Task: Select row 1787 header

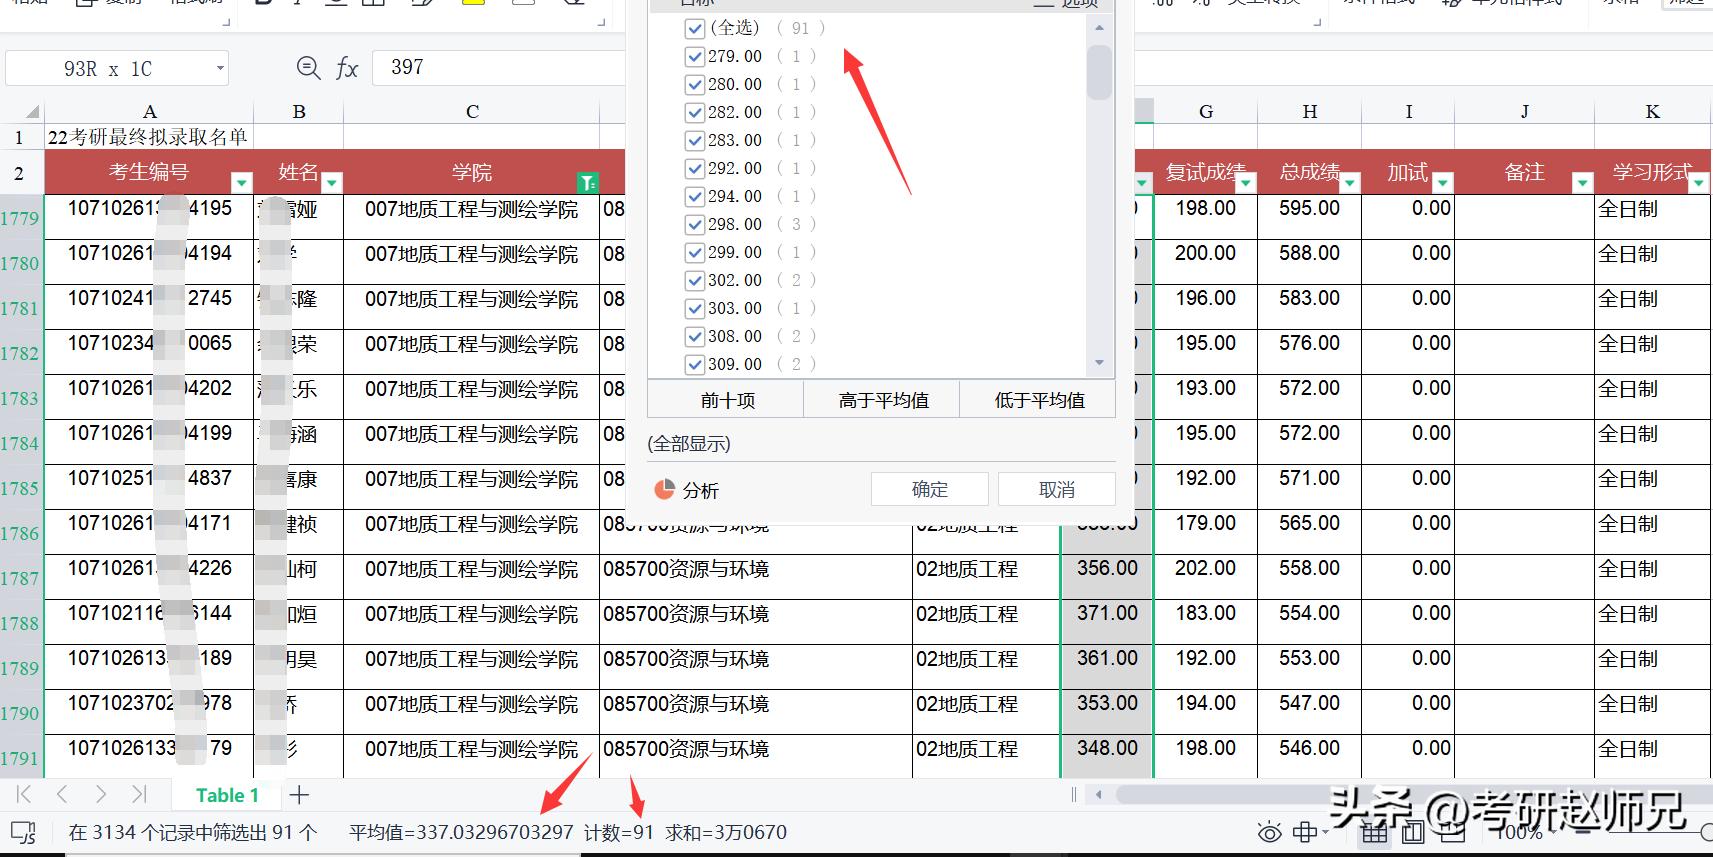Action: point(20,577)
